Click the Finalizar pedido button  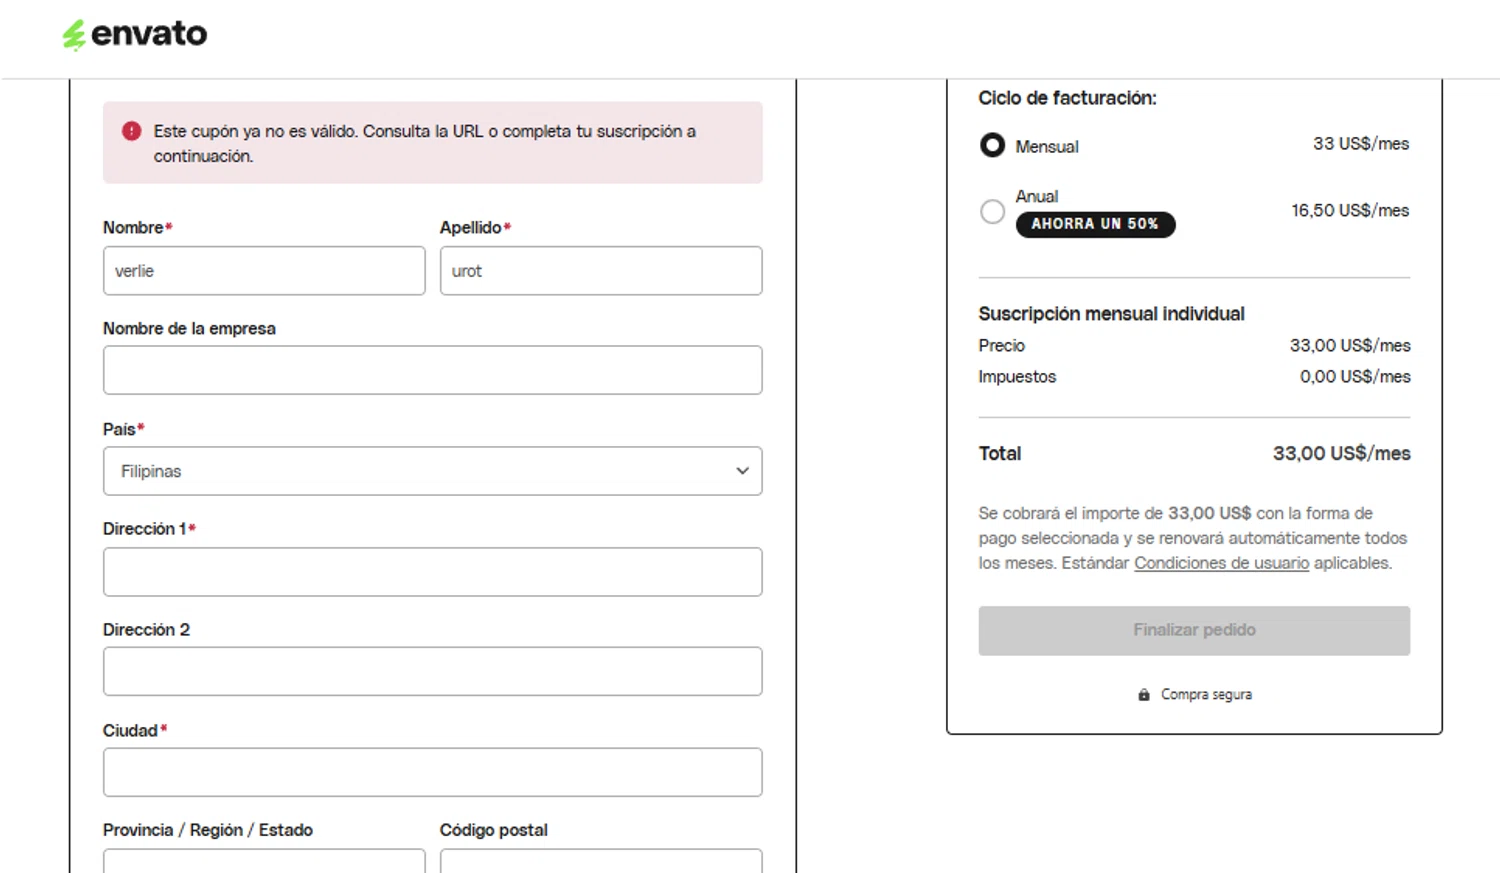[1194, 630]
